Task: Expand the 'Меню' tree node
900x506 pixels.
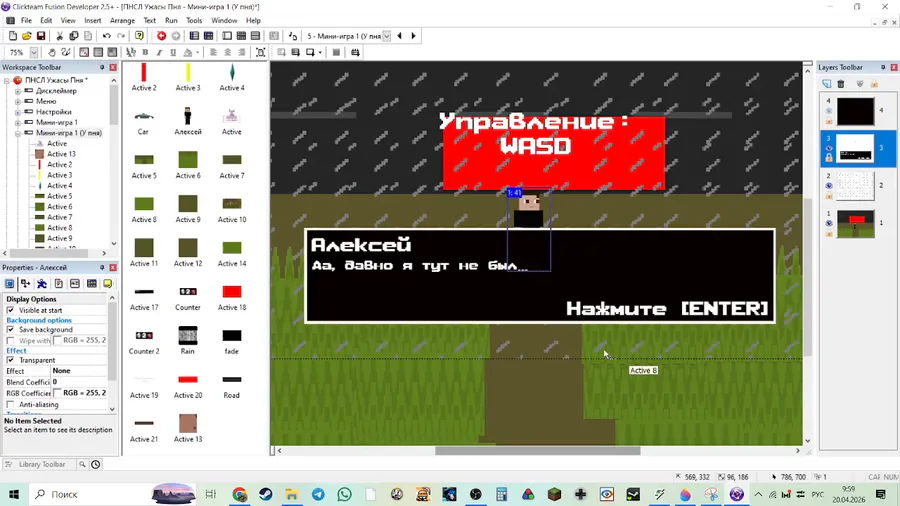Action: [x=18, y=101]
